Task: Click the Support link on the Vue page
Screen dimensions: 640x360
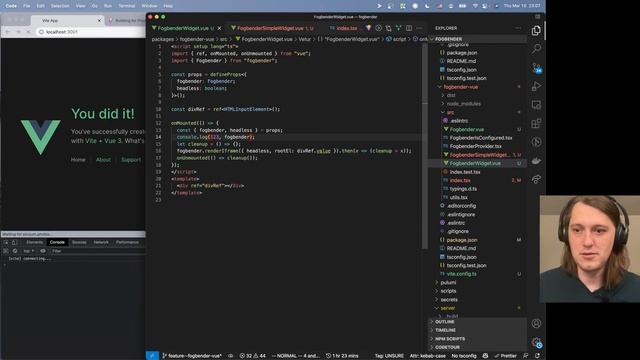Action: click(x=131, y=160)
